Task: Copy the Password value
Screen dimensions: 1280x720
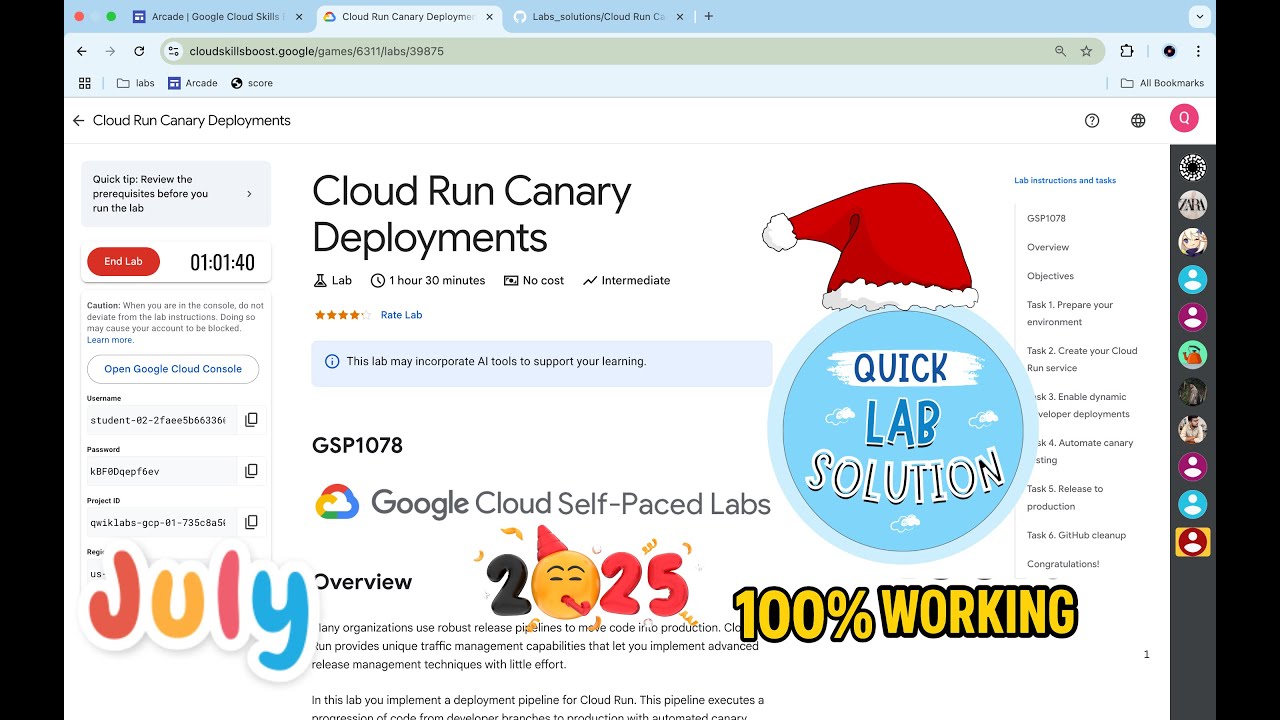Action: click(x=252, y=471)
